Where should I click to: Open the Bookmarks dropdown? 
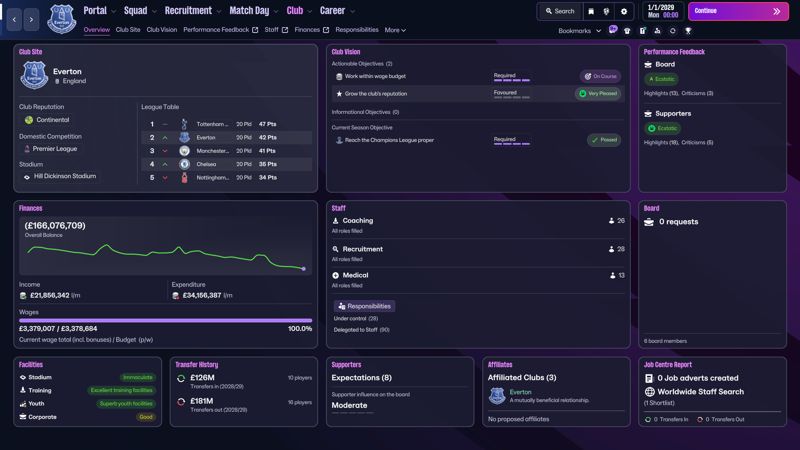click(x=580, y=31)
